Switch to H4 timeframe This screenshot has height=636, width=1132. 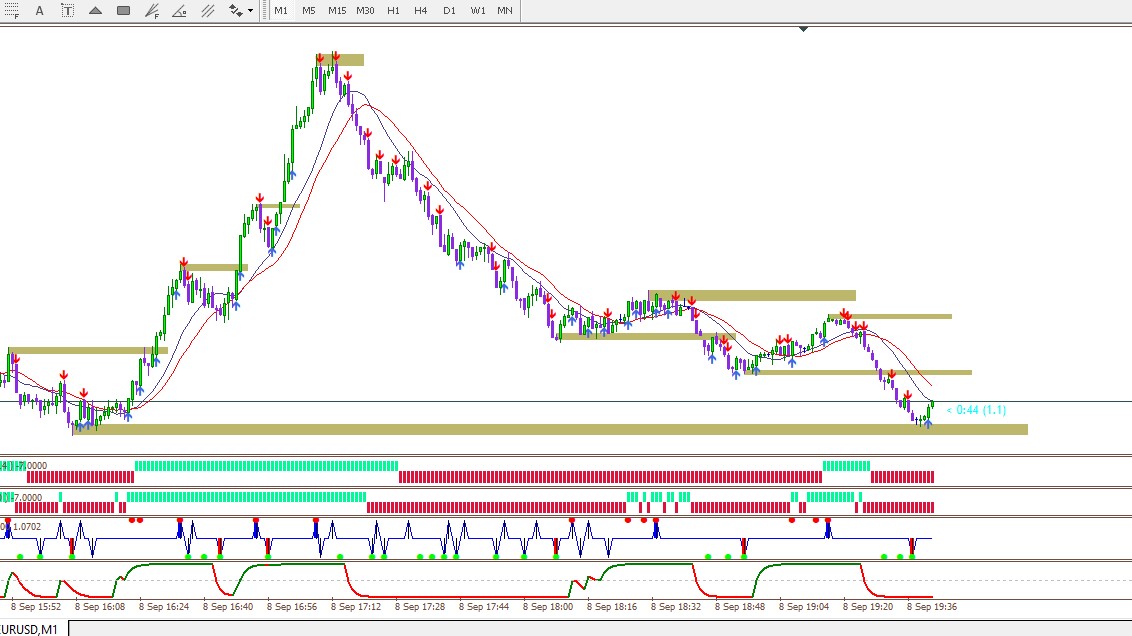click(x=421, y=10)
